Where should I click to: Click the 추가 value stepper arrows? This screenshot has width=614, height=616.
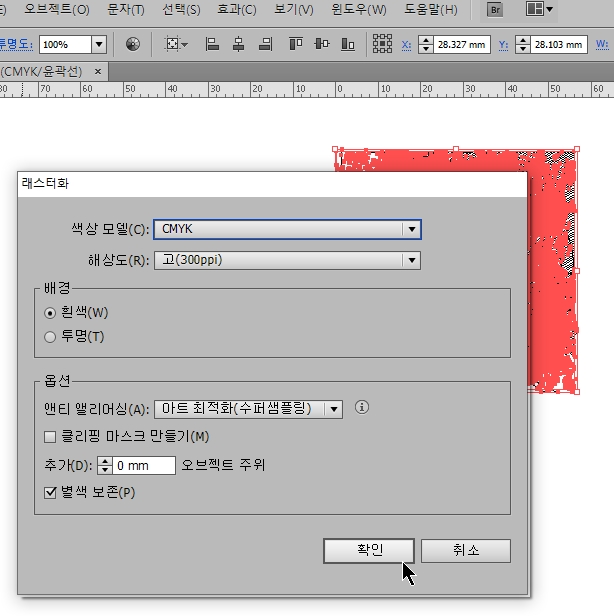click(105, 466)
